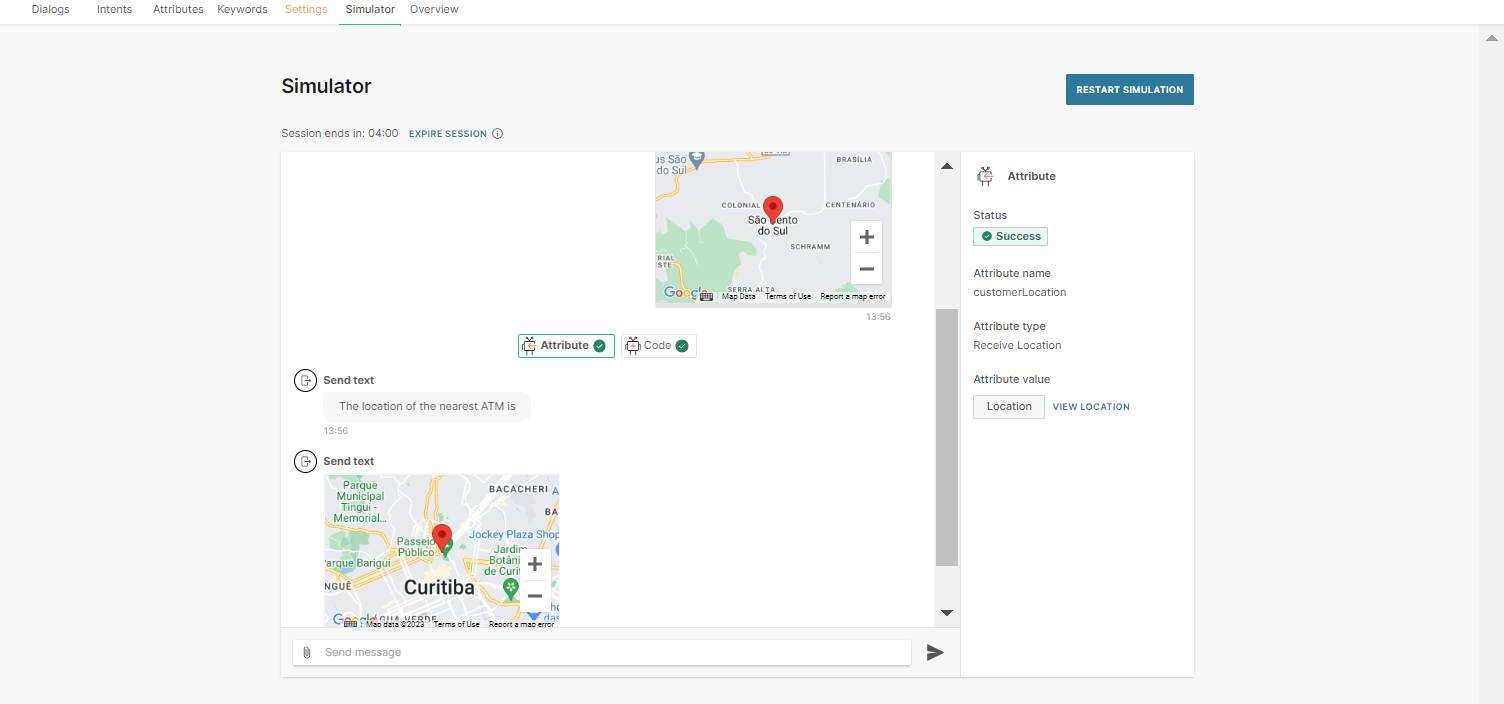Screen dimensions: 1504x704
Task: Open the Dialogs tab
Action: pyautogui.click(x=51, y=10)
